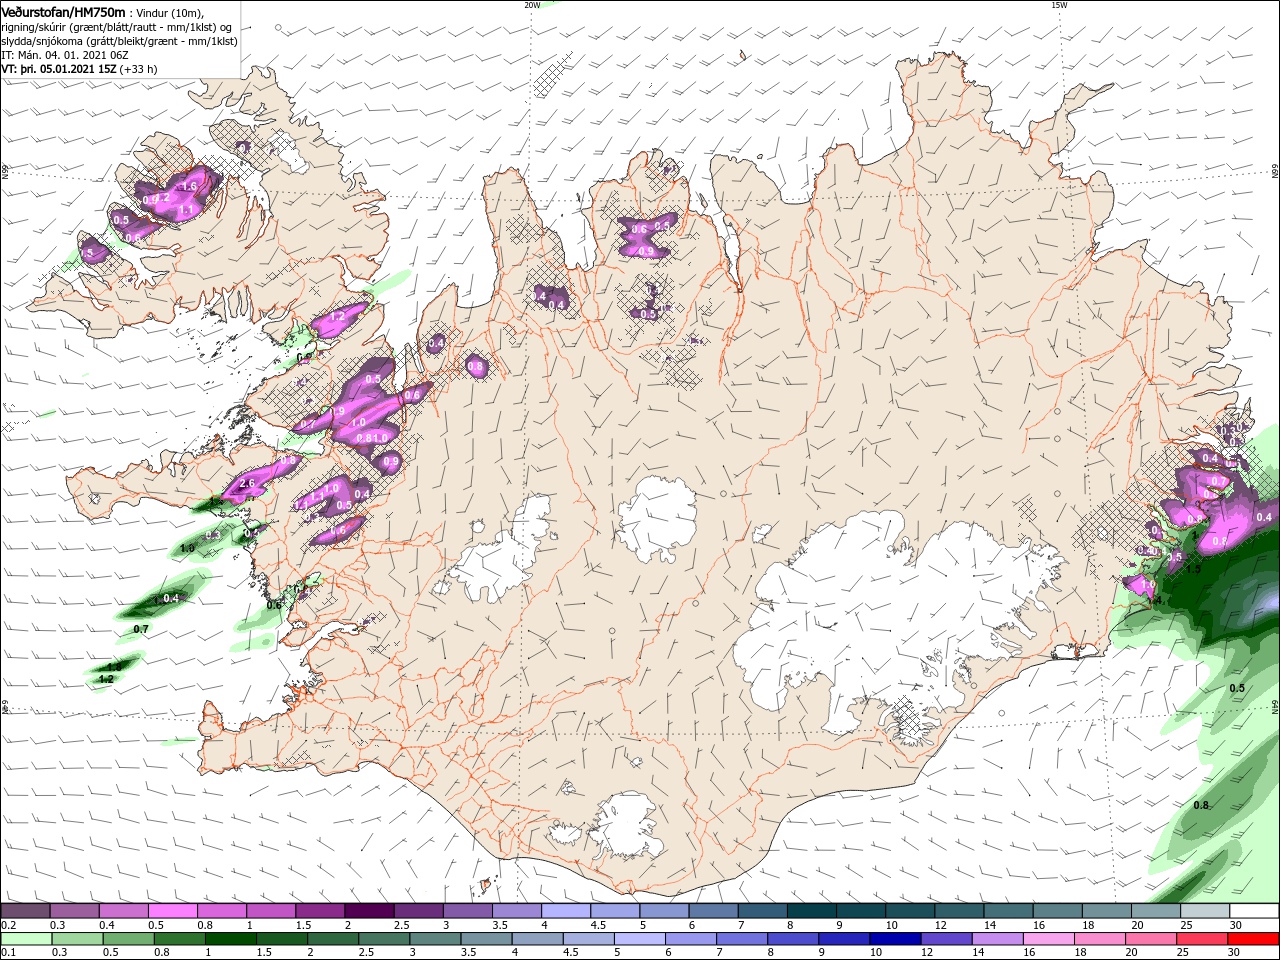Pick the lower legend swatch between 0.5 and 0.8
The width and height of the screenshot is (1280, 960).
[128, 939]
